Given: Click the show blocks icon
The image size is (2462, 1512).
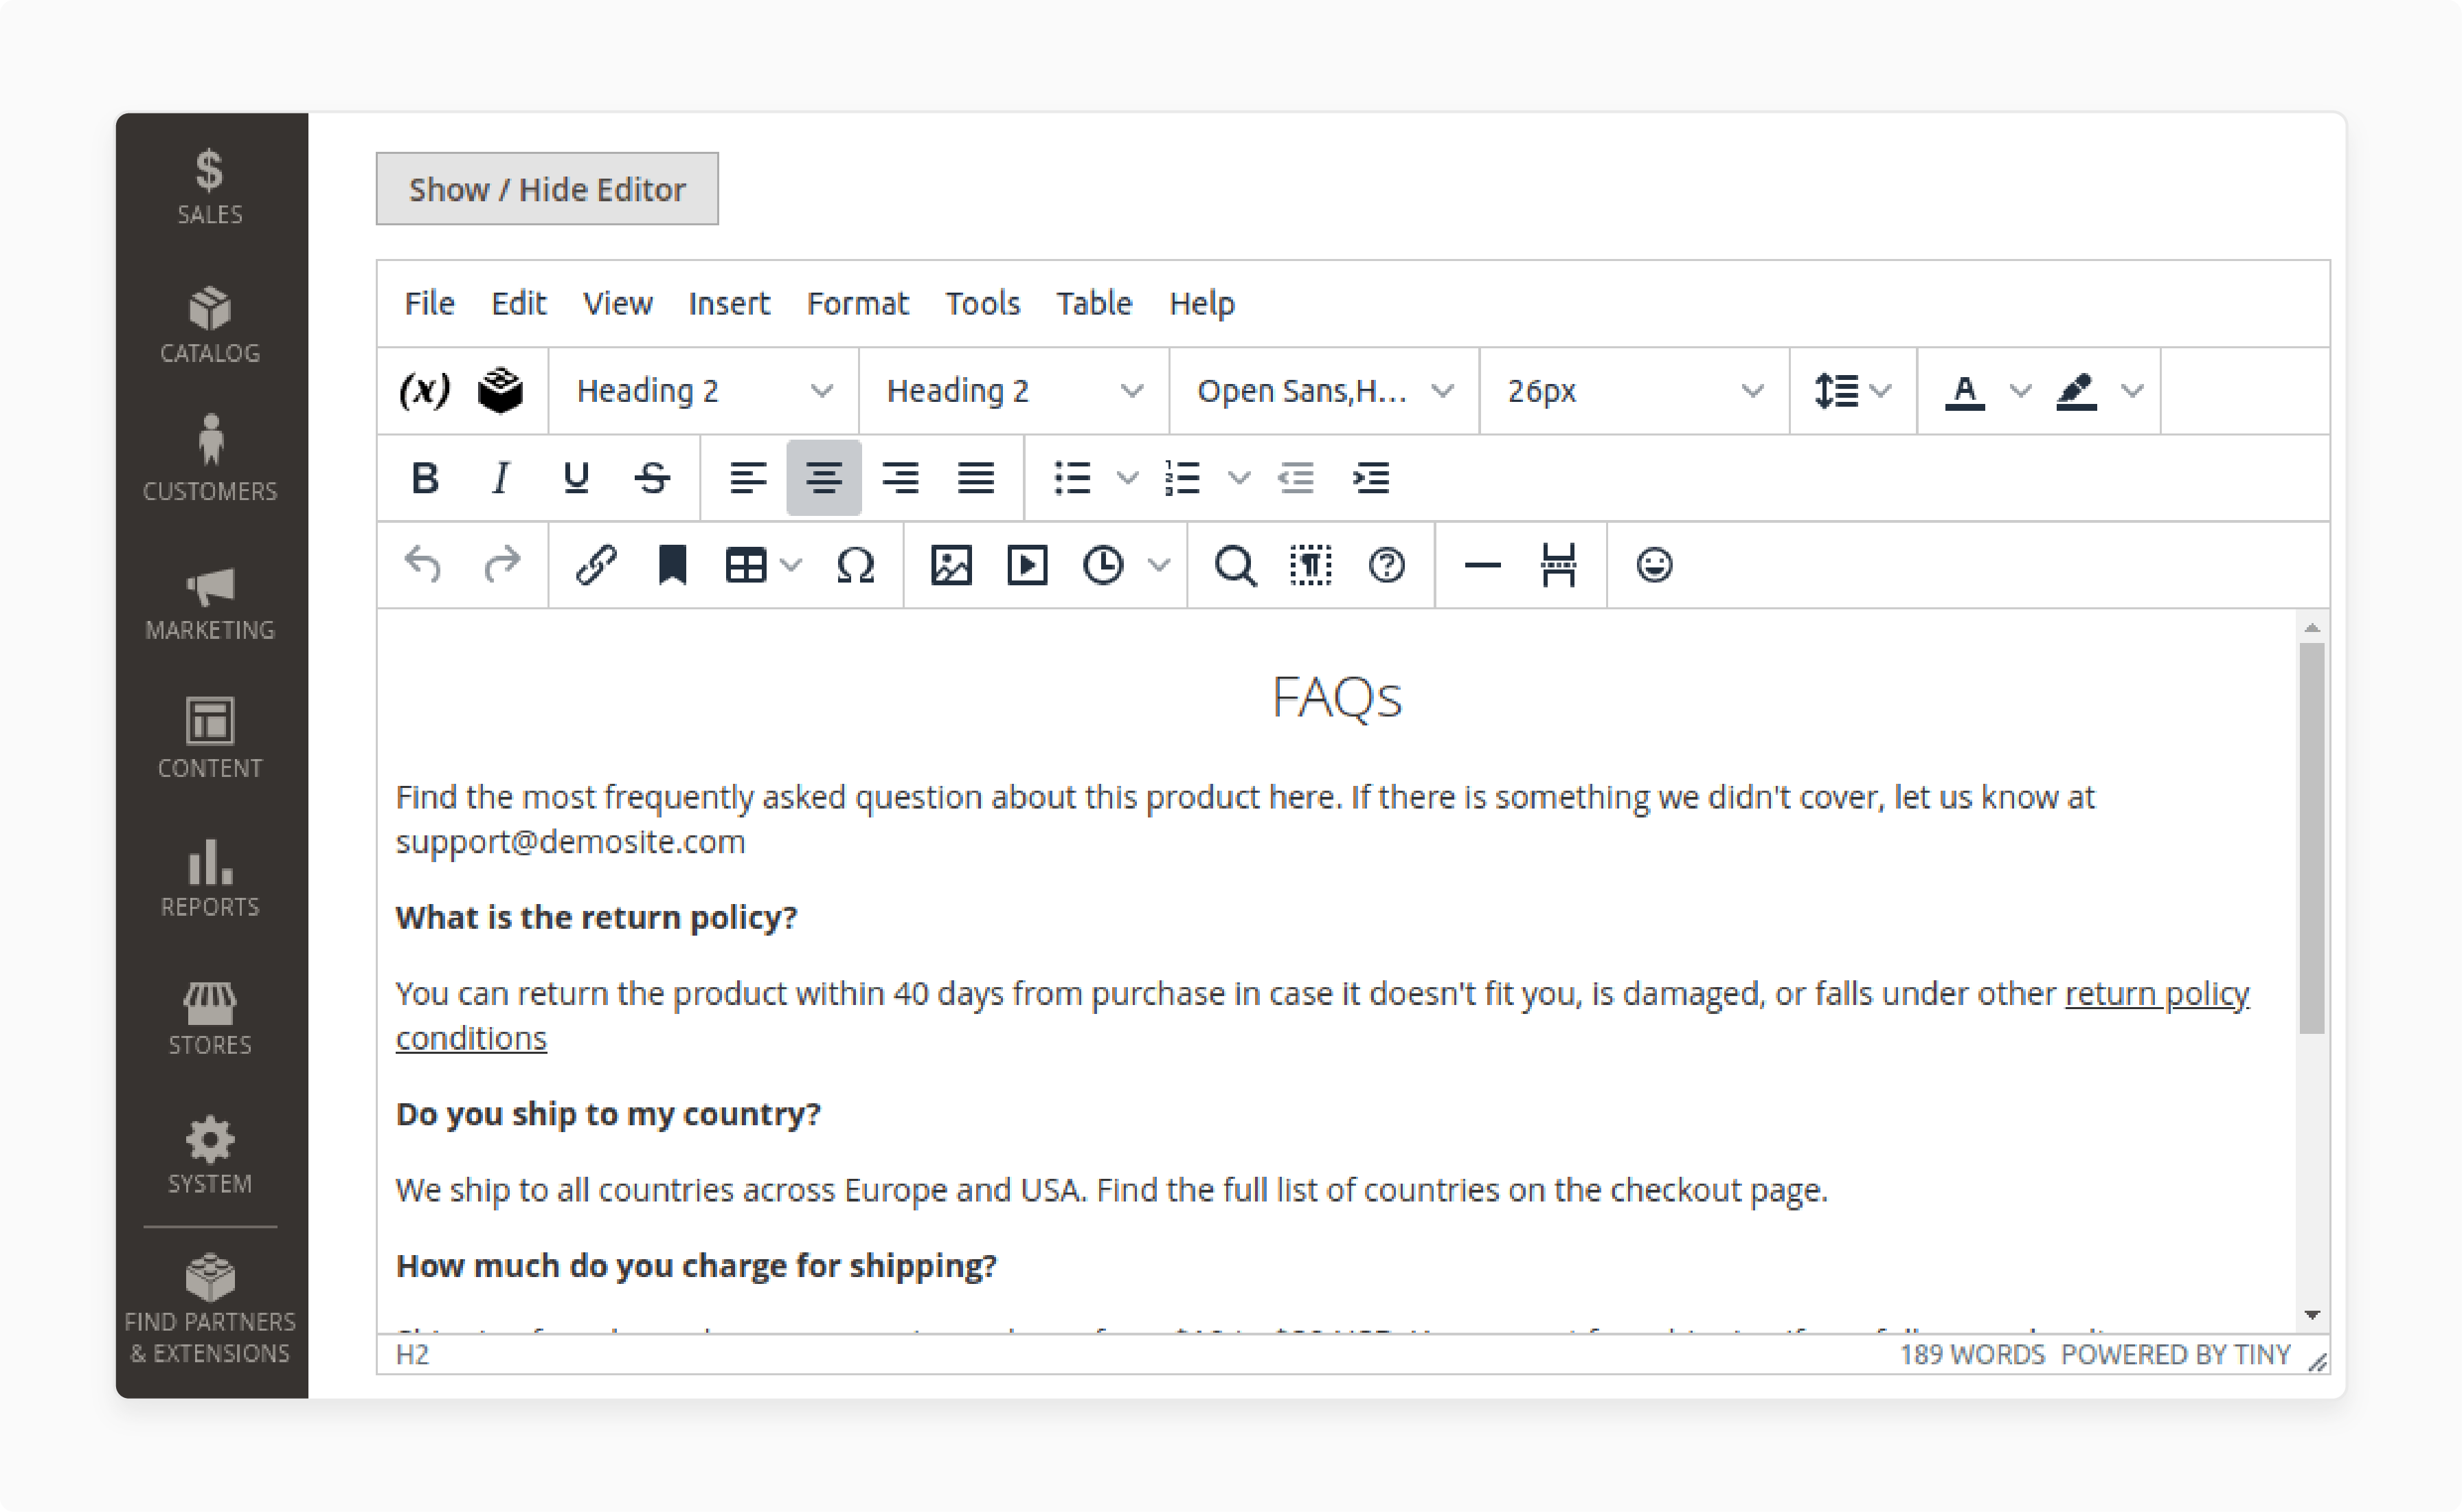Looking at the screenshot, I should tap(1311, 565).
